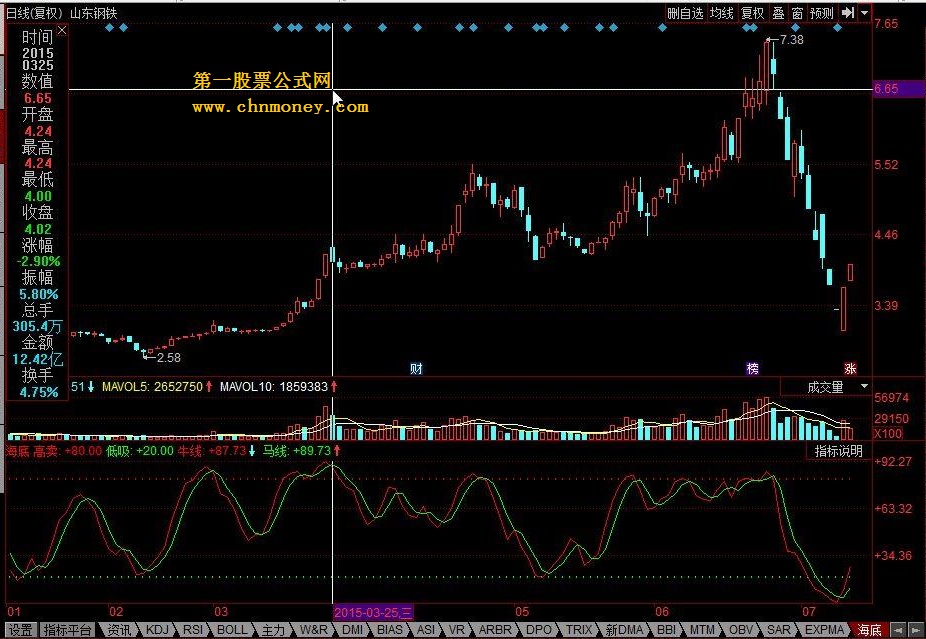The image size is (926, 639).
Task: Select the 新DMA indicator tab
Action: [x=624, y=630]
